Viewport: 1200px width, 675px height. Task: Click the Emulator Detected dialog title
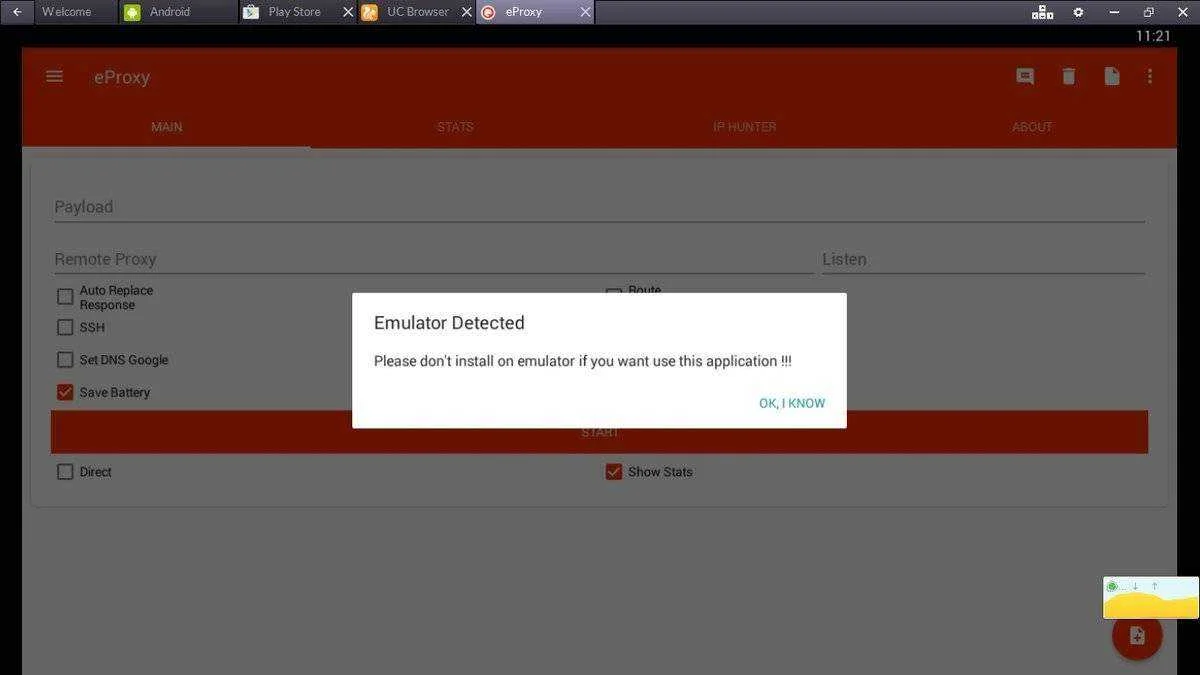click(x=449, y=323)
